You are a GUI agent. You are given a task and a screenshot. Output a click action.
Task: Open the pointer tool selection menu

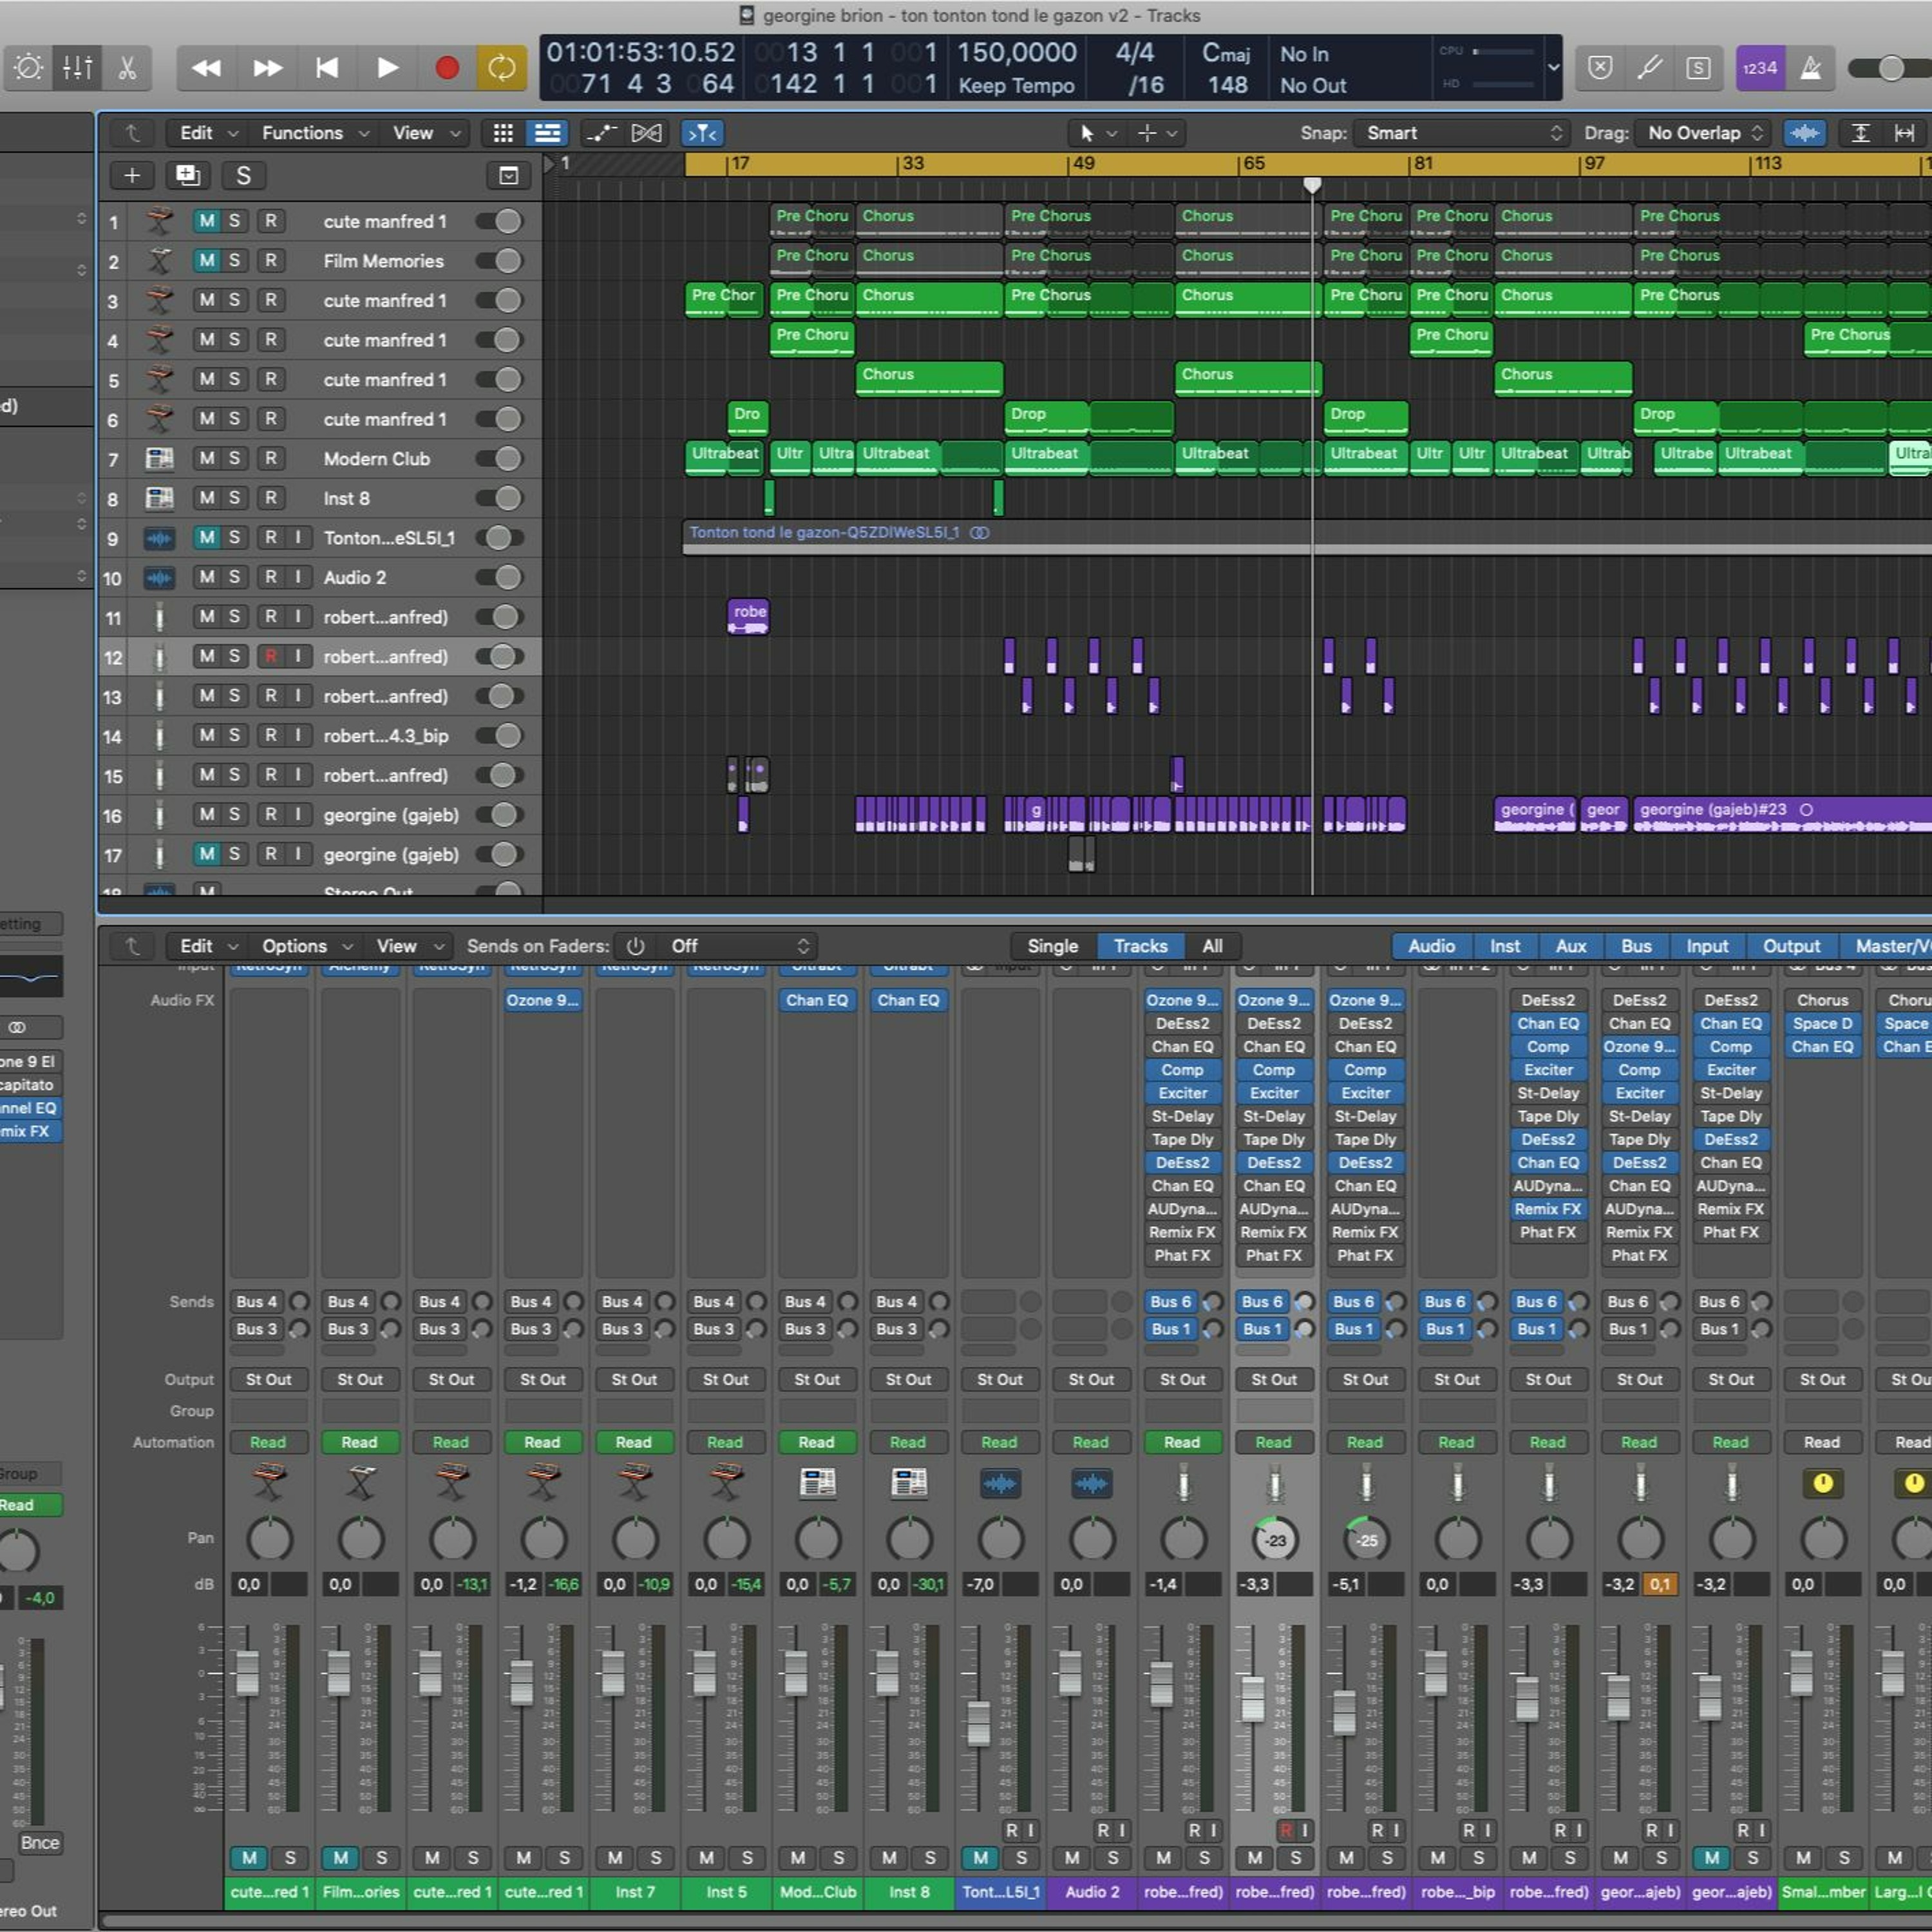pyautogui.click(x=1097, y=133)
